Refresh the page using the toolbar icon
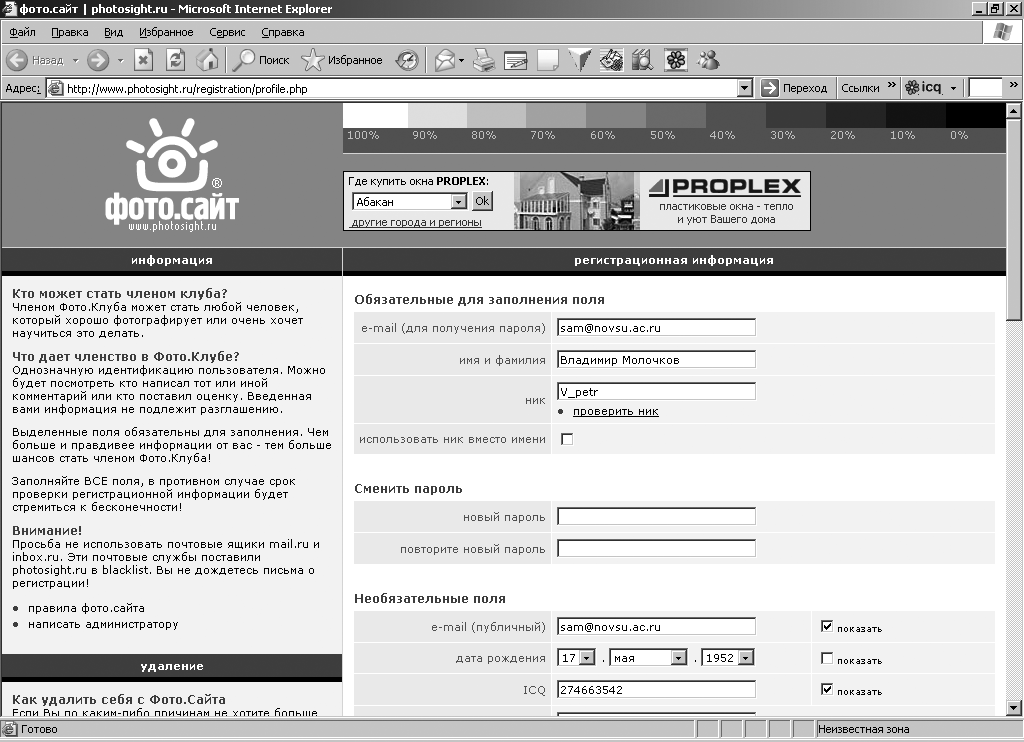Screen dimensions: 1024x742 click(x=175, y=61)
